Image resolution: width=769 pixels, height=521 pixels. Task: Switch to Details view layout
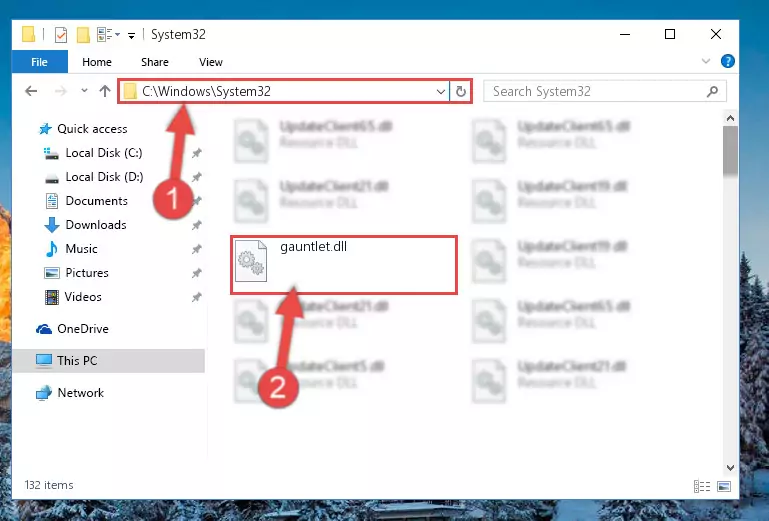point(702,486)
